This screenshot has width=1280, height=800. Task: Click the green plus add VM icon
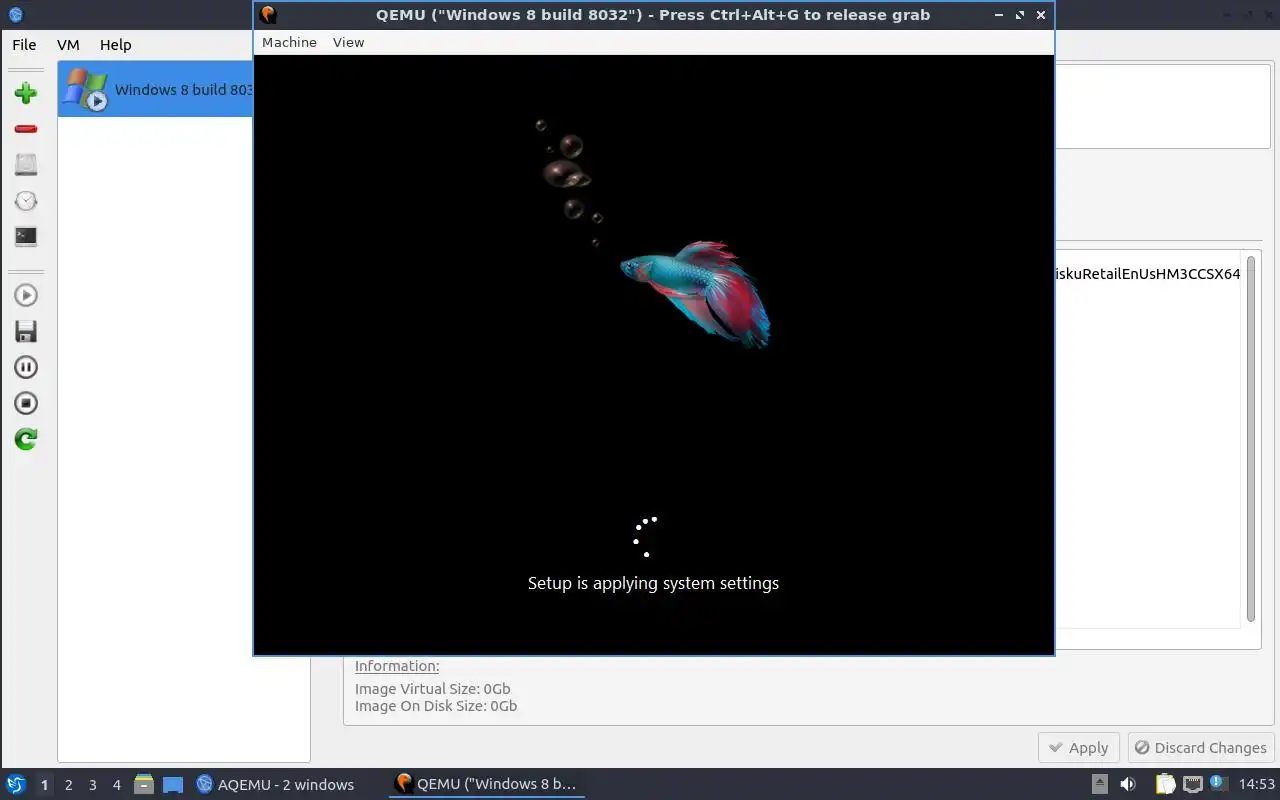click(x=26, y=93)
